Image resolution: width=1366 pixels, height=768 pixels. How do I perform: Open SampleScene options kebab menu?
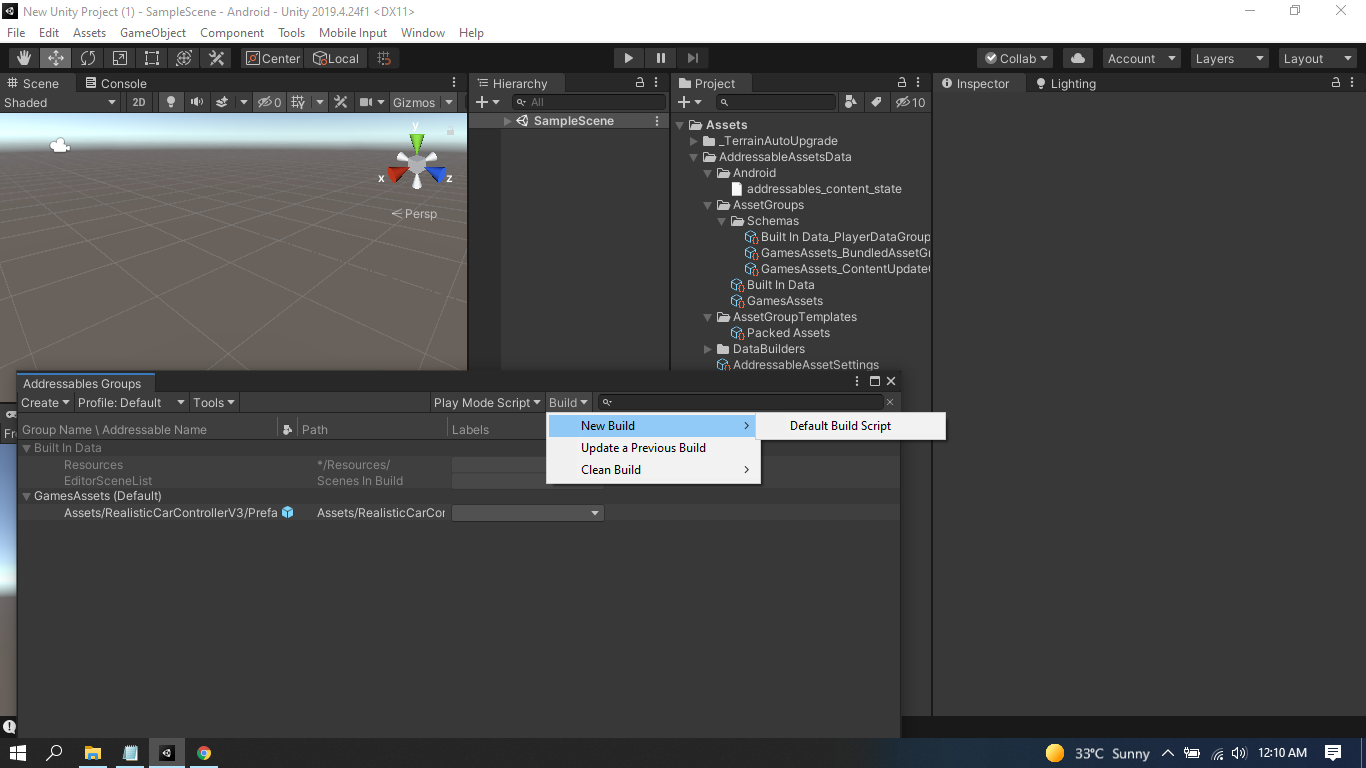(x=657, y=121)
